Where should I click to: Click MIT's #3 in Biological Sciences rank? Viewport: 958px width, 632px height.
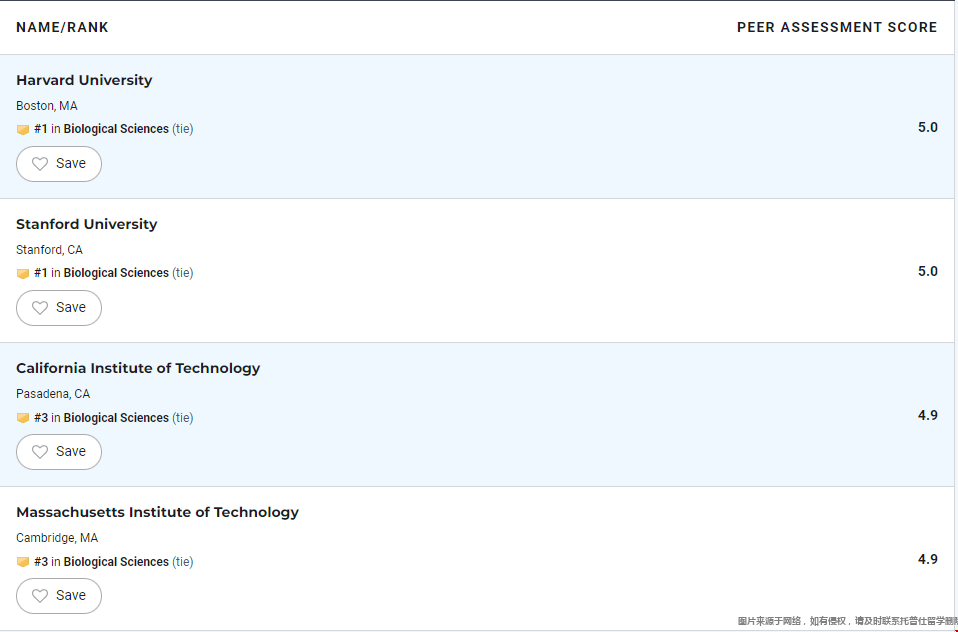pos(114,562)
